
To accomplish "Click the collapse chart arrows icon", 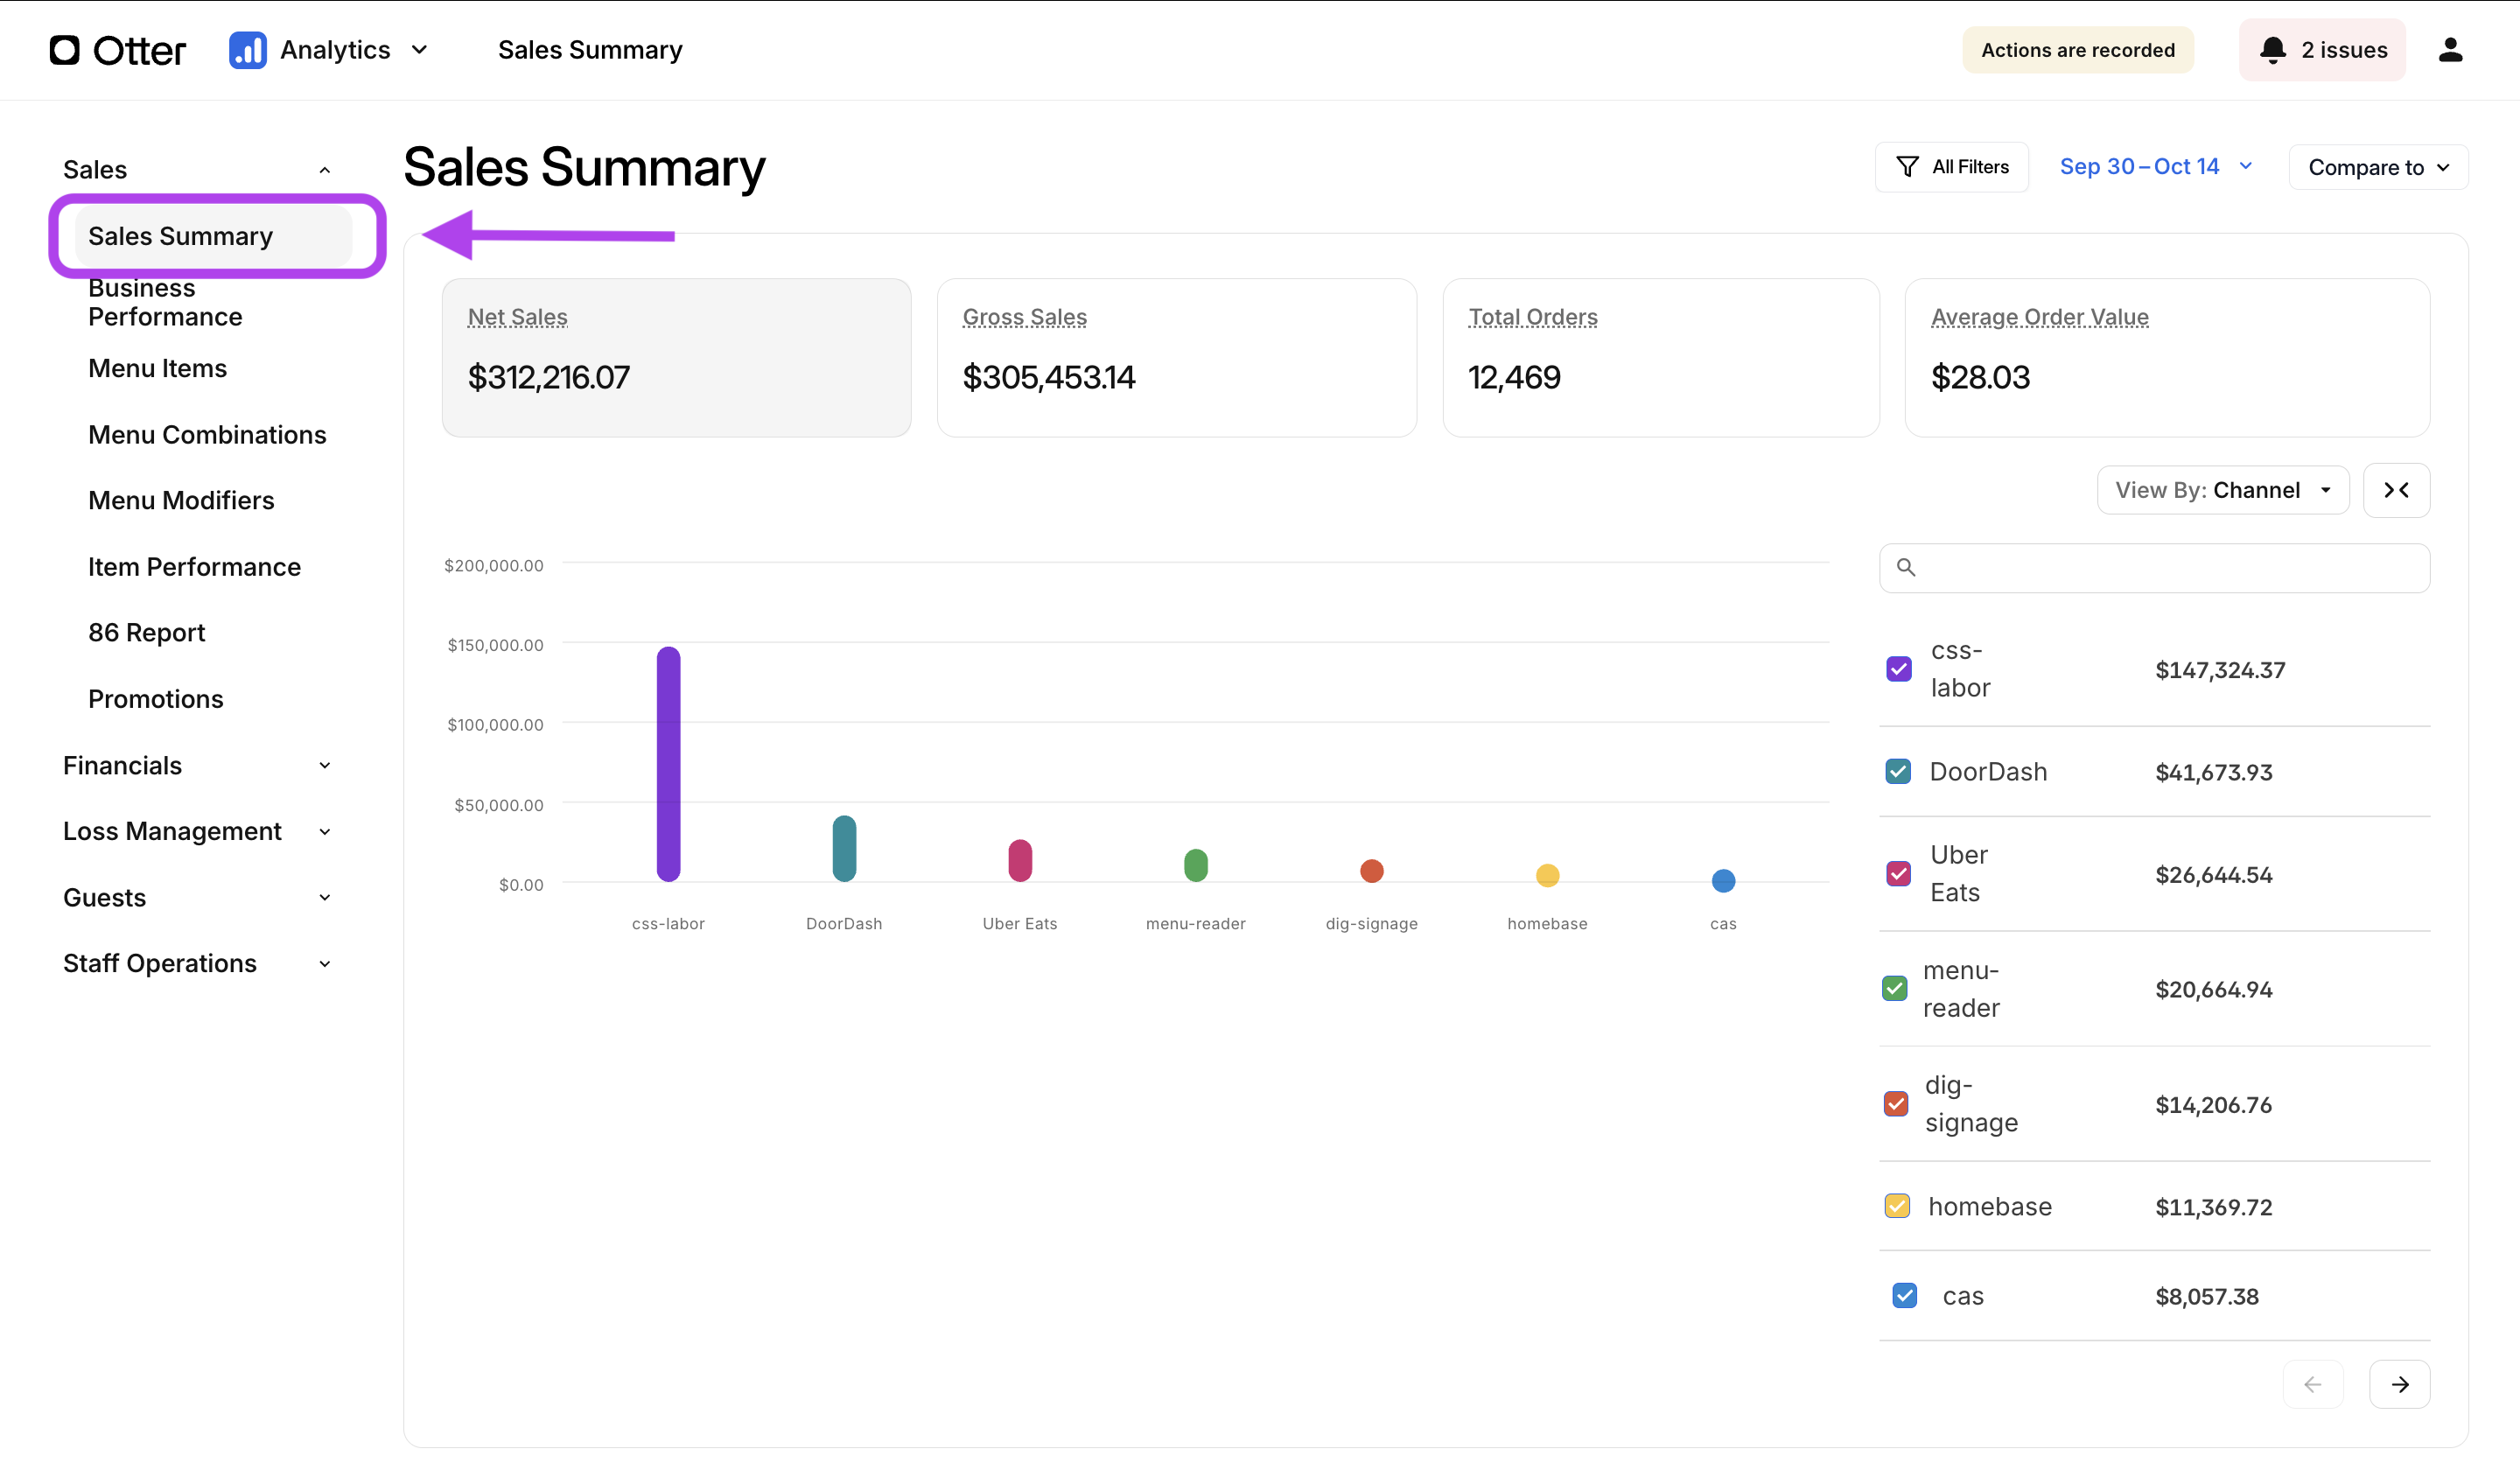I will tap(2396, 490).
